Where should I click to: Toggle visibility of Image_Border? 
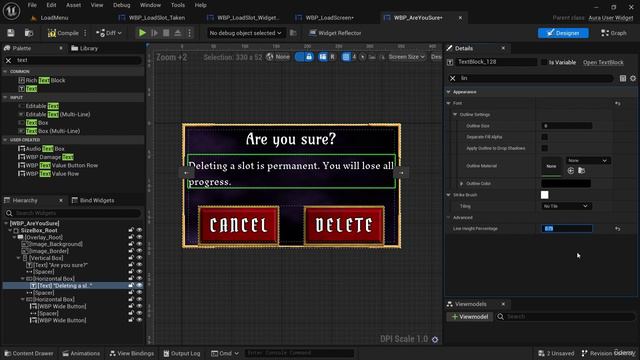140,251
